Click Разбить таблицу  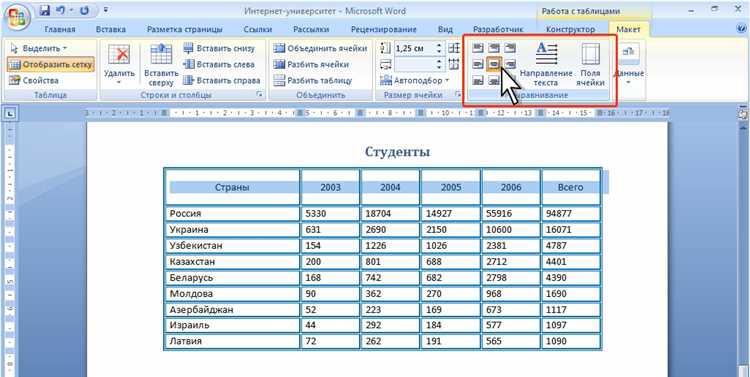(x=312, y=80)
